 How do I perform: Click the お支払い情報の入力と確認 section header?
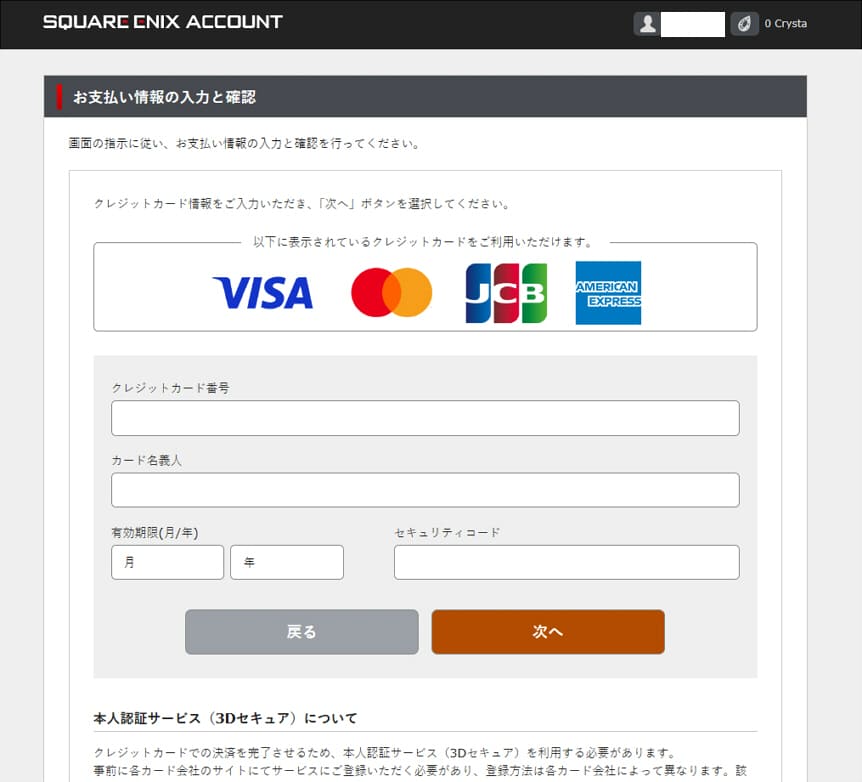(x=164, y=97)
